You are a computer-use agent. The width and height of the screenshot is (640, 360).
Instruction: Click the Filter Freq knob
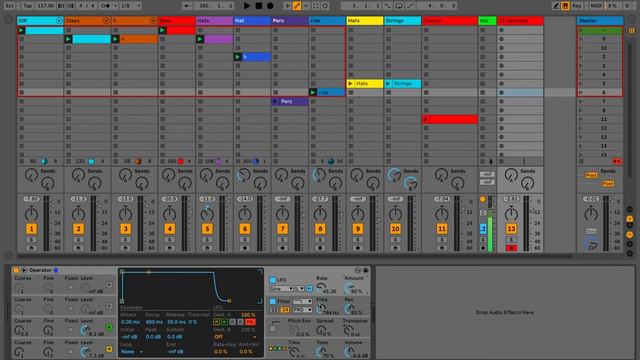321,309
